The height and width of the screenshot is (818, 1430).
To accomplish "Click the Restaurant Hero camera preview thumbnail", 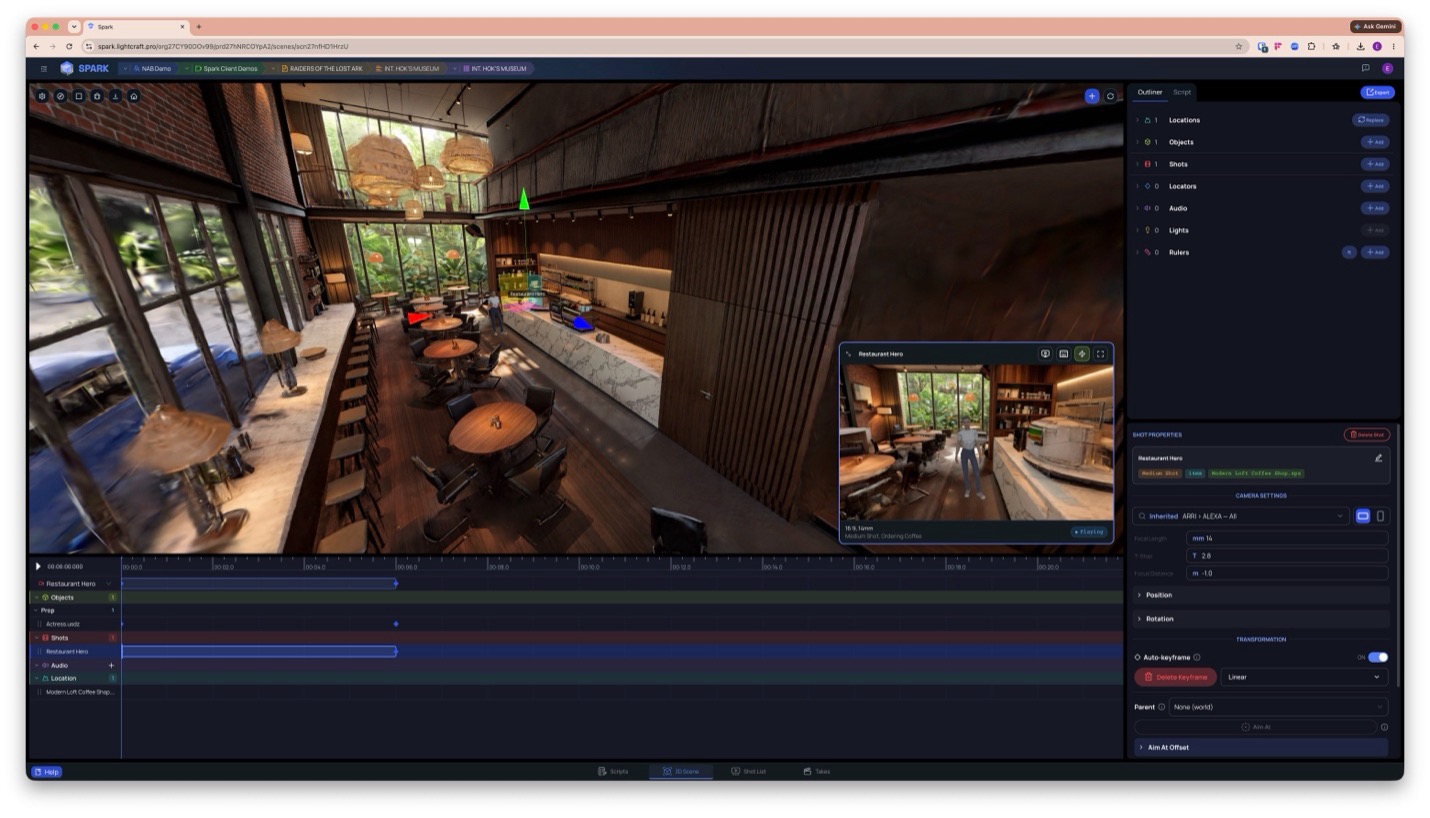I will 976,442.
